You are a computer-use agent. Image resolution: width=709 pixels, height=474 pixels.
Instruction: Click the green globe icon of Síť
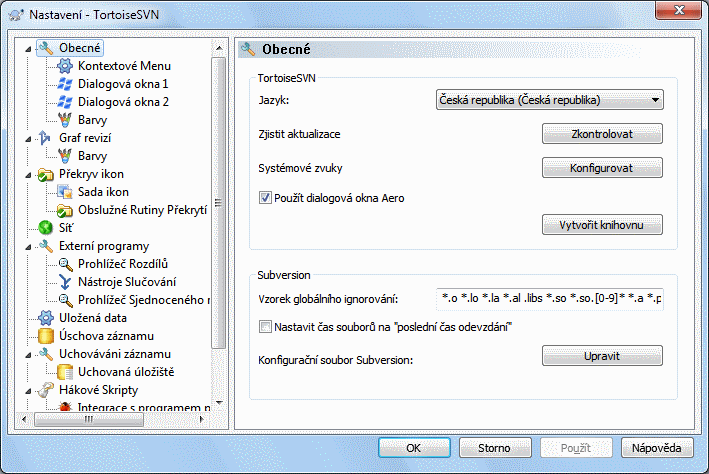coord(46,228)
